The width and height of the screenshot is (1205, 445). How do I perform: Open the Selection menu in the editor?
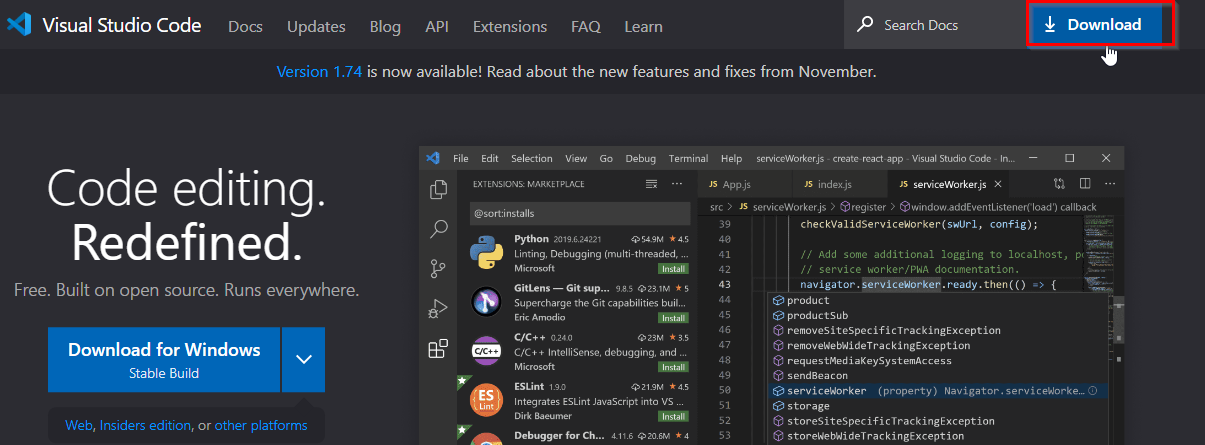[532, 158]
